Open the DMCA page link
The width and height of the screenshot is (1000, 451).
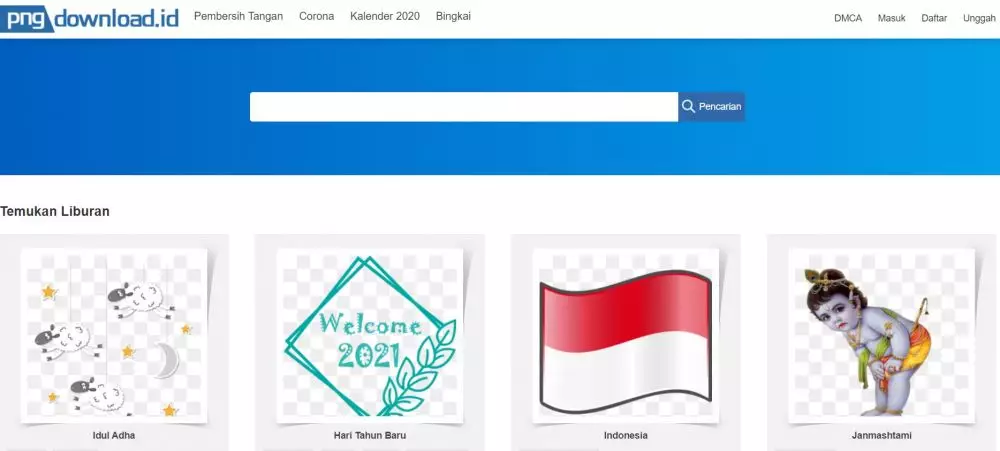point(848,18)
